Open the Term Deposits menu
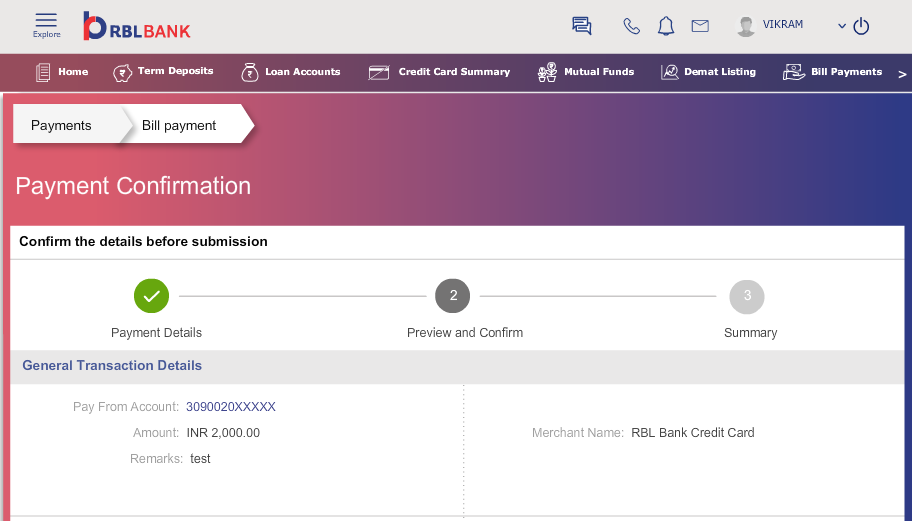 [x=163, y=72]
